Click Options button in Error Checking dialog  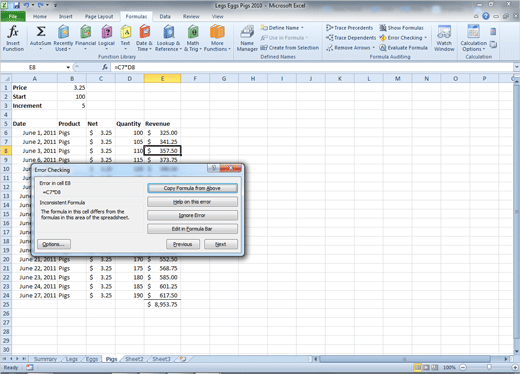pyautogui.click(x=54, y=244)
